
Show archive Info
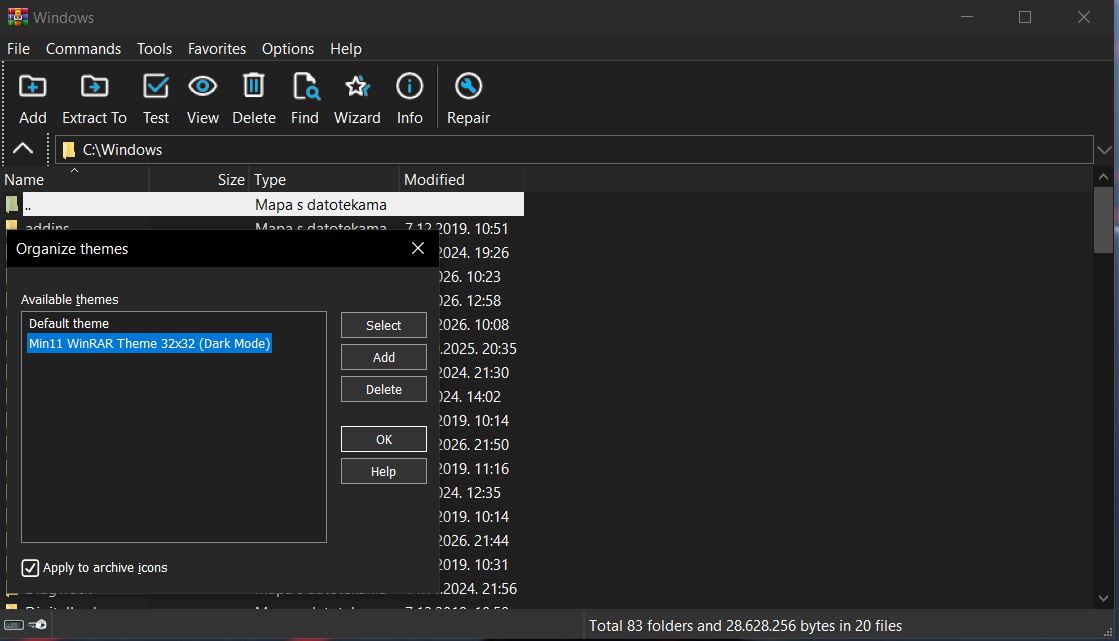click(x=410, y=86)
